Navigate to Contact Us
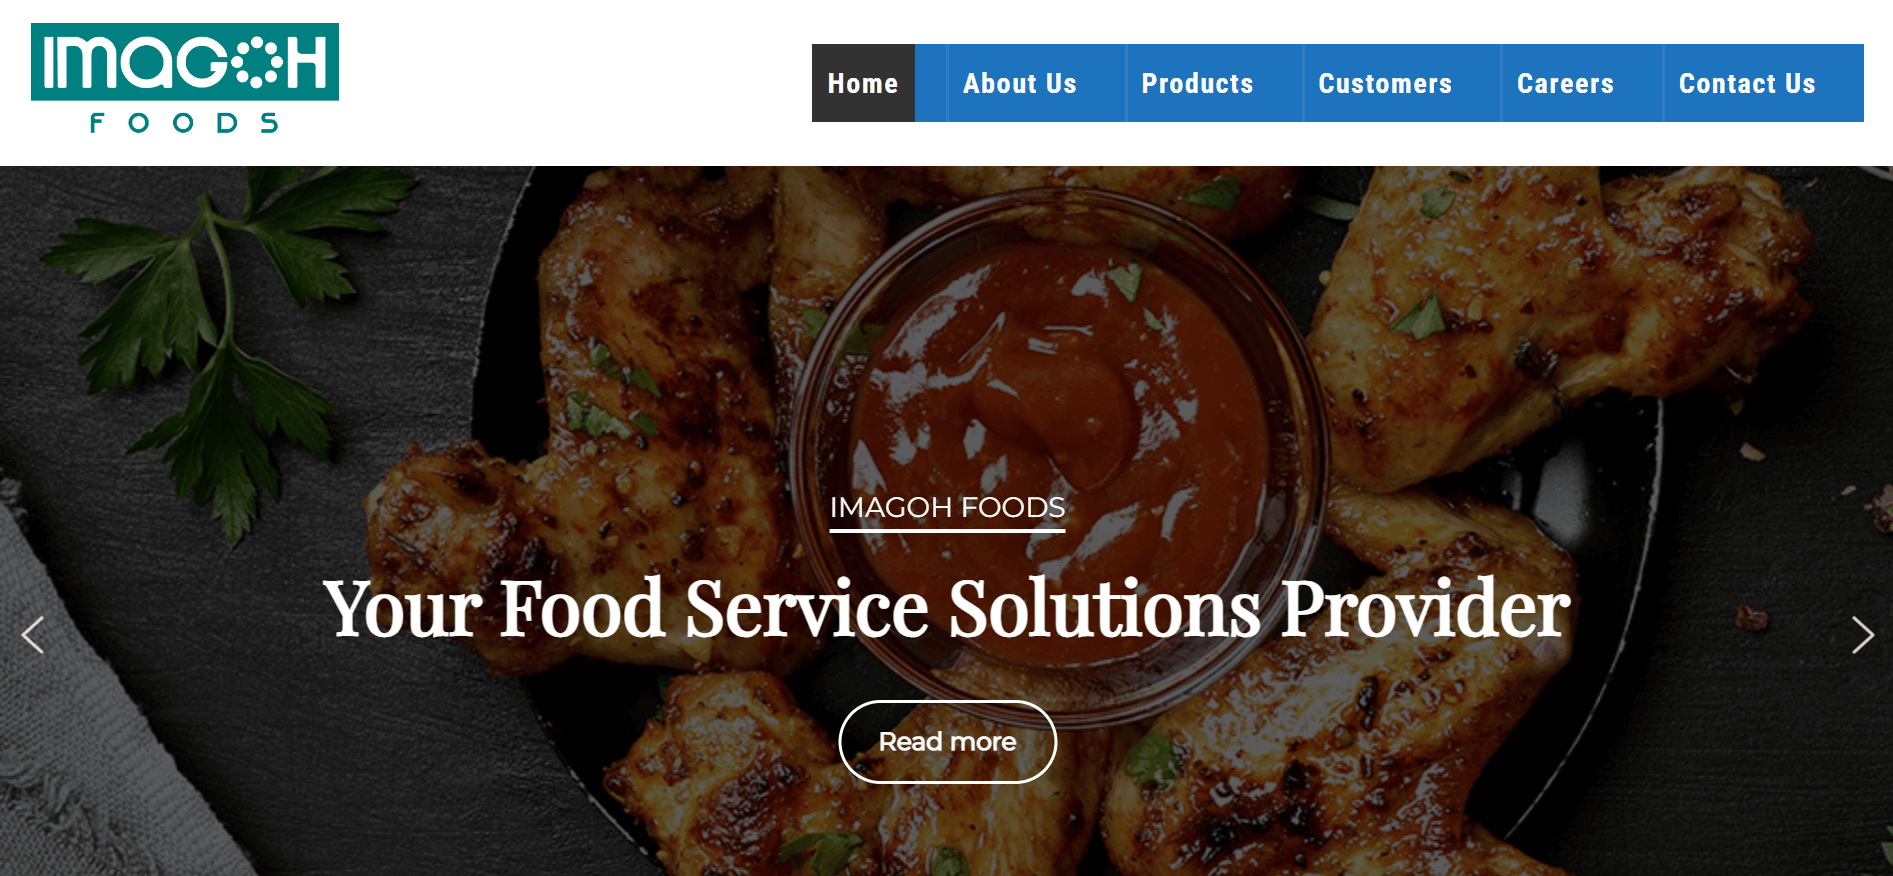This screenshot has height=876, width=1893. [1747, 83]
